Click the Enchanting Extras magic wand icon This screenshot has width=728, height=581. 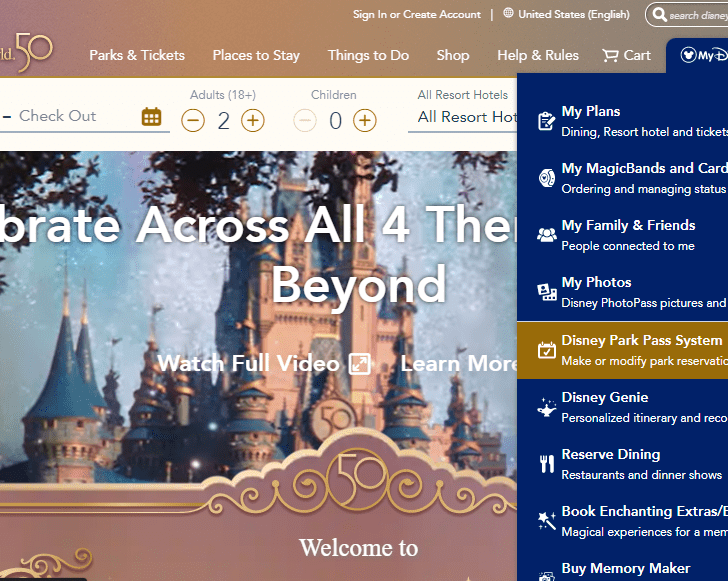[546, 521]
